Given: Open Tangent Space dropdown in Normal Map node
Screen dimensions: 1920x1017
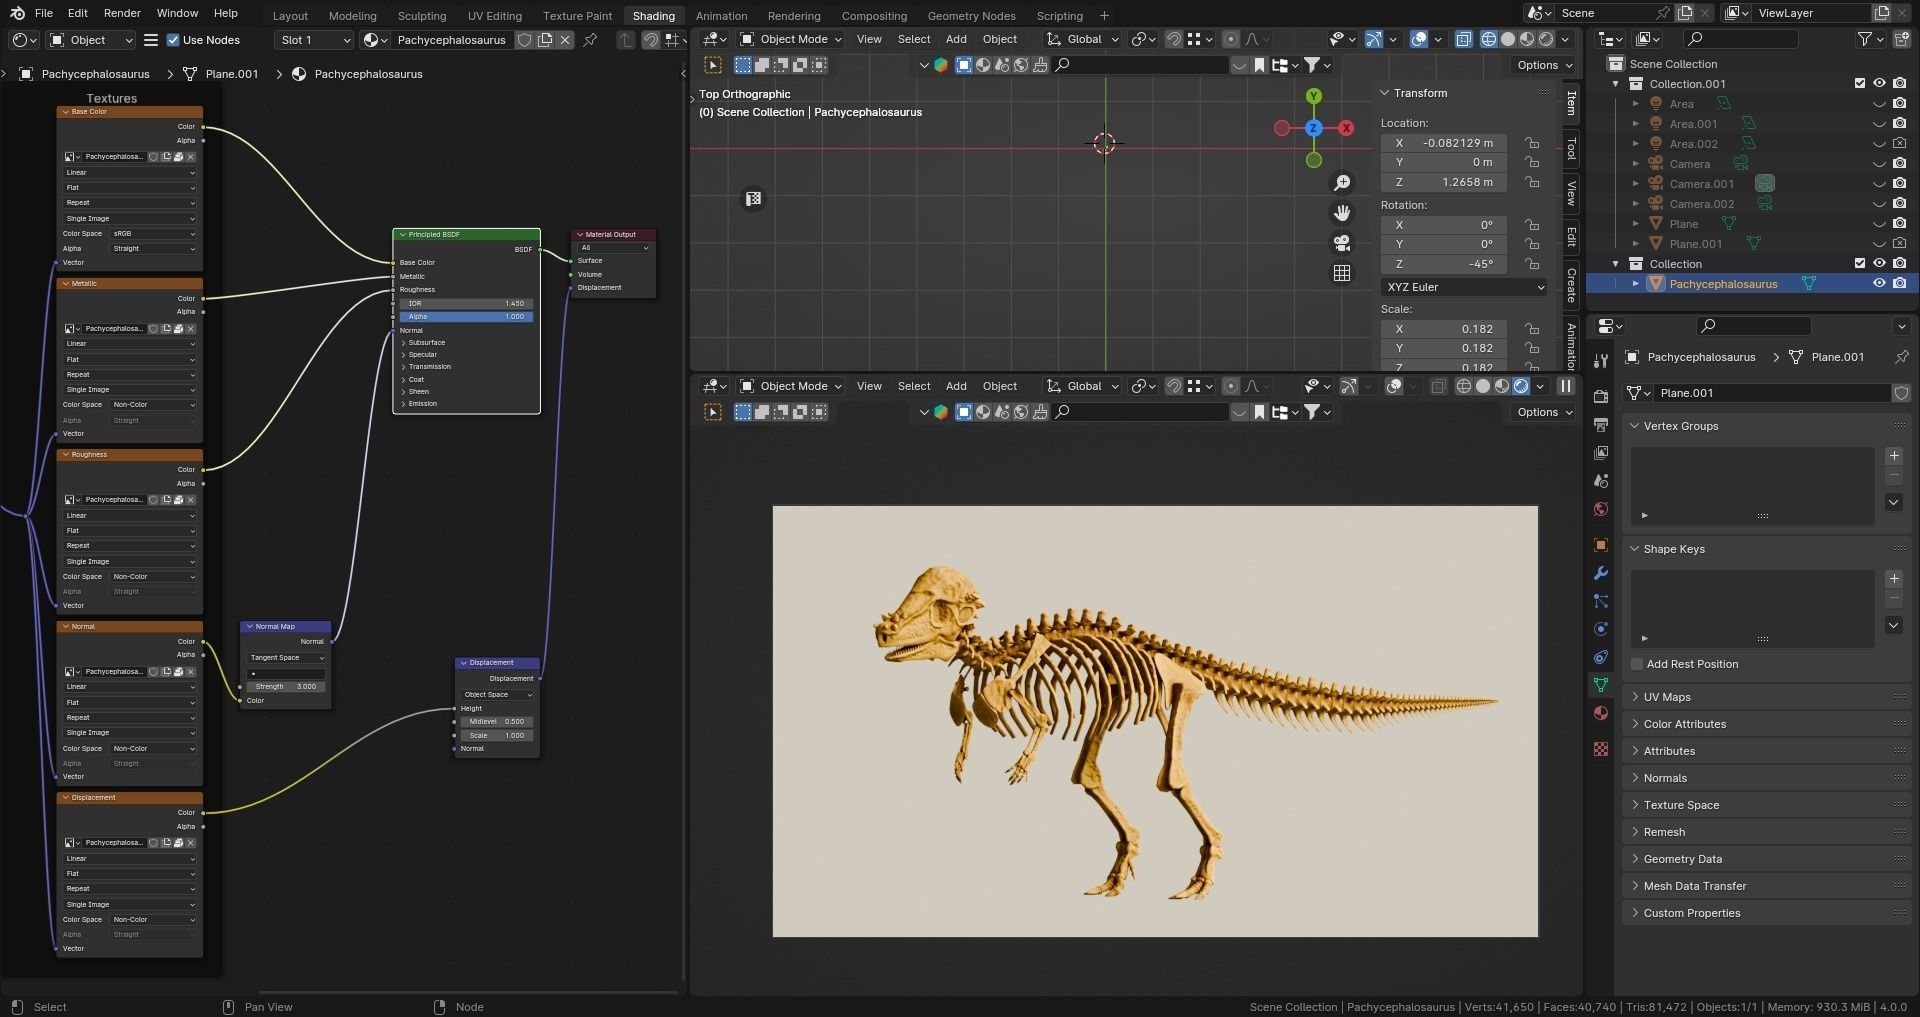Looking at the screenshot, I should [x=286, y=658].
